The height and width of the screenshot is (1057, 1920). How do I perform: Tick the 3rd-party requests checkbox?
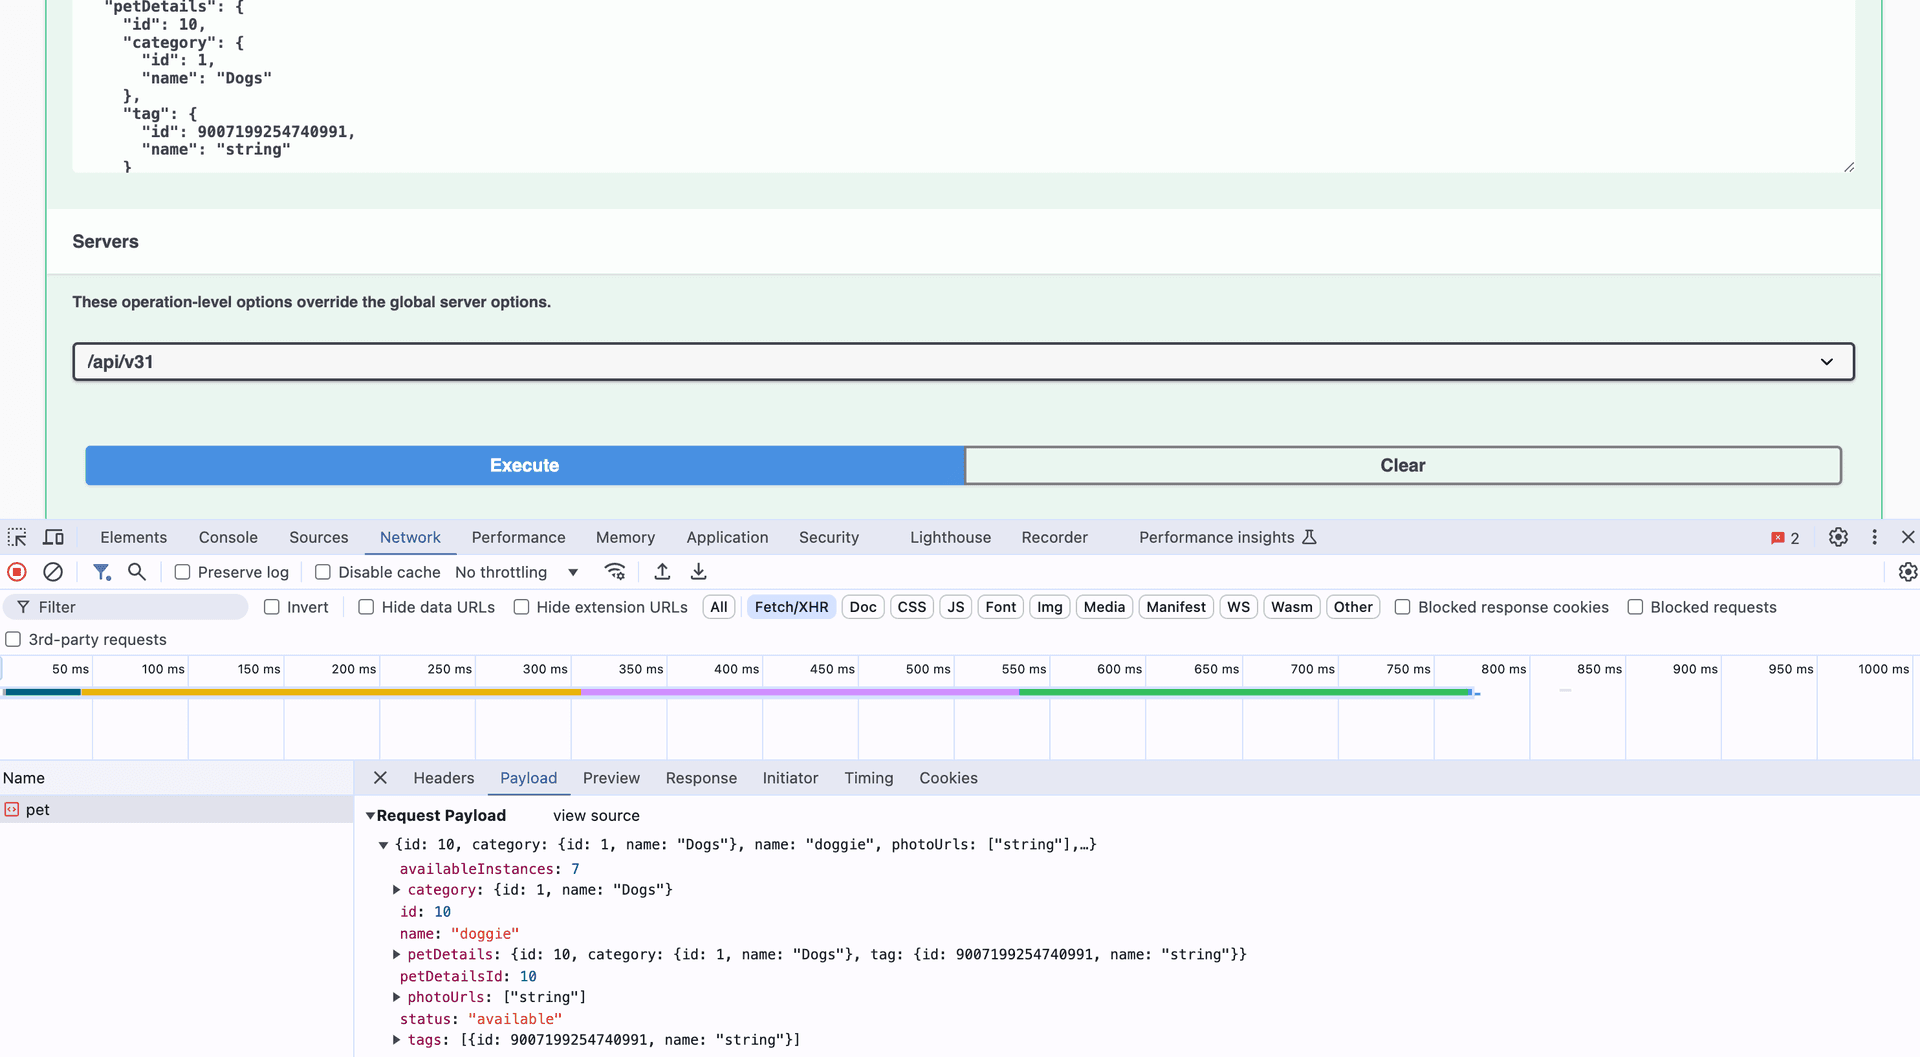tap(13, 640)
